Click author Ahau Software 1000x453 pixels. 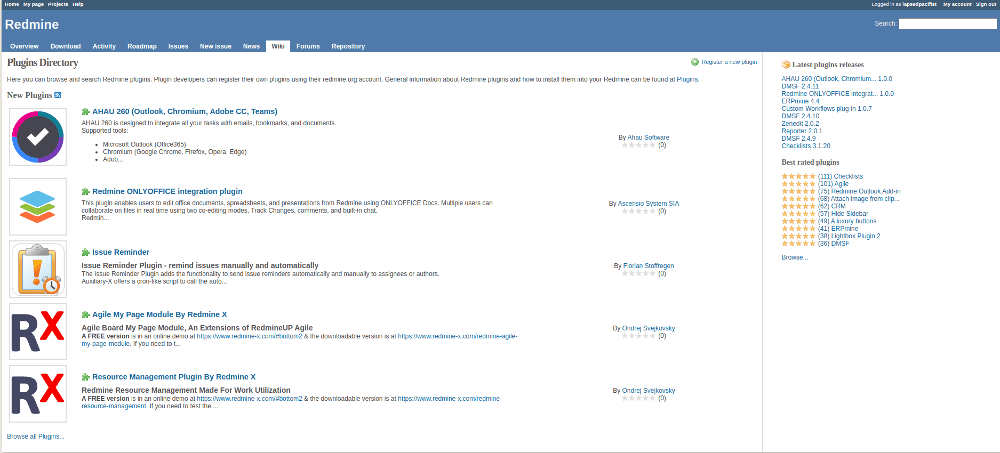tap(648, 137)
